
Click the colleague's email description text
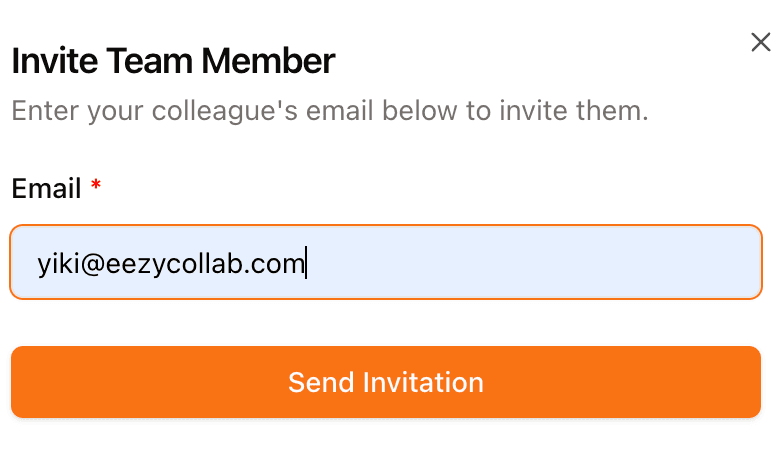click(x=330, y=110)
